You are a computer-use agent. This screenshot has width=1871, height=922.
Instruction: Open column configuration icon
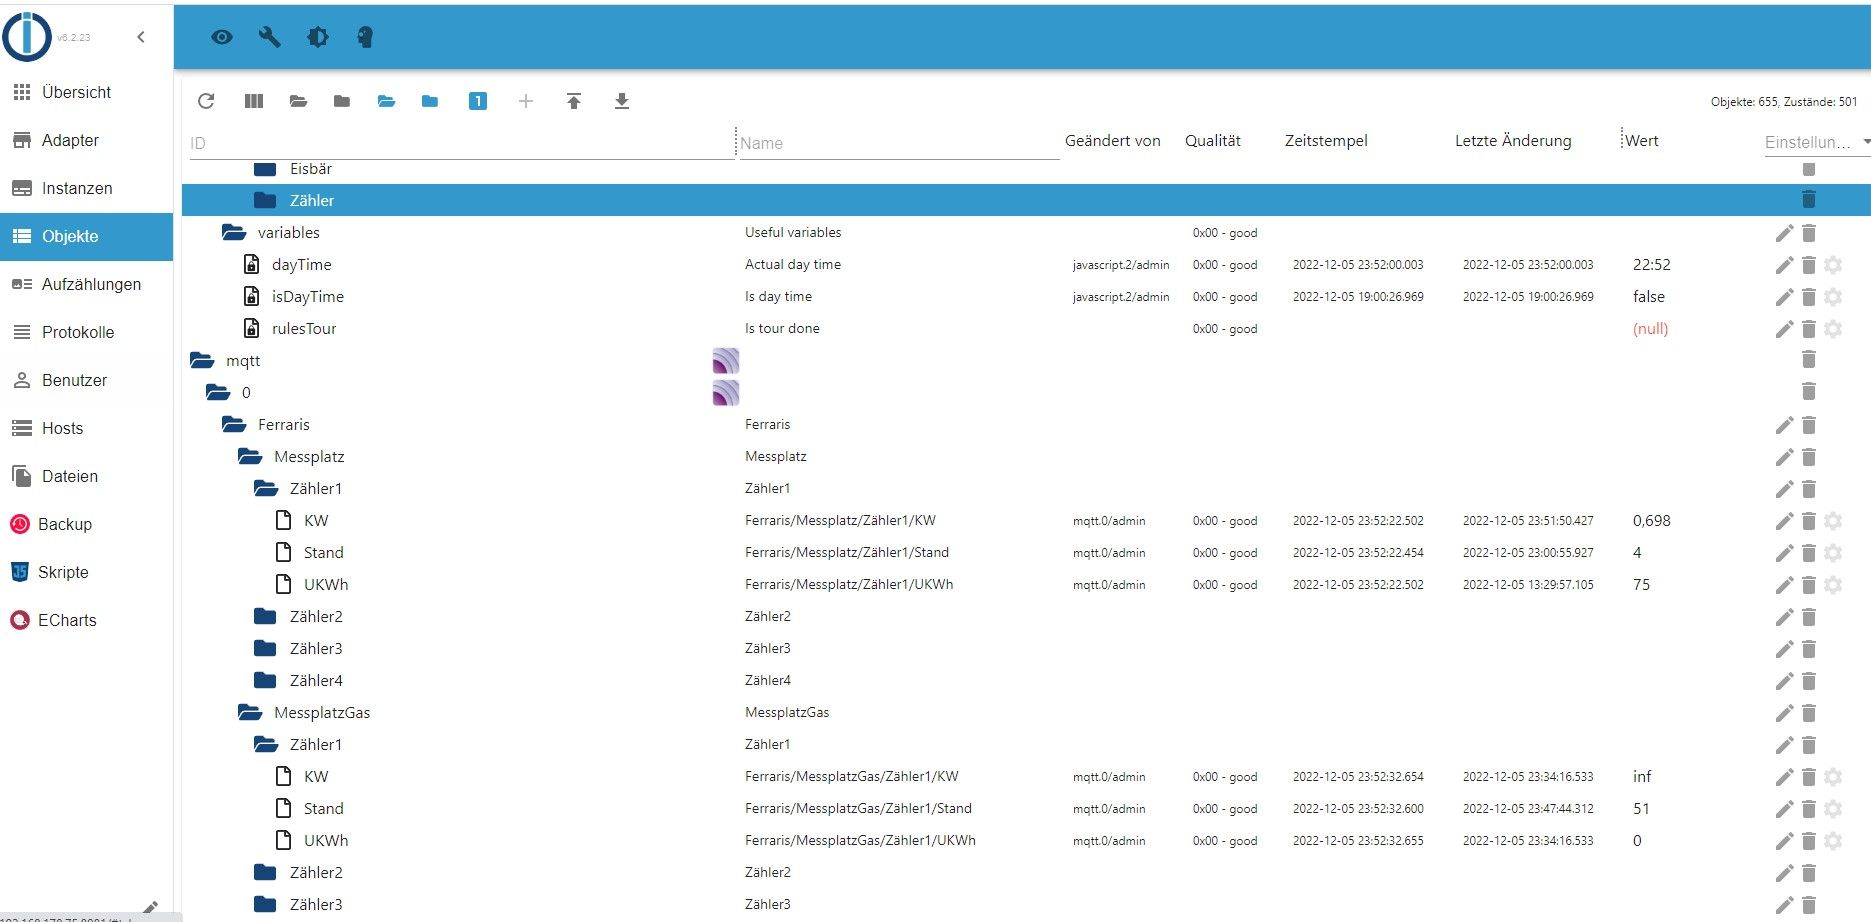[254, 101]
